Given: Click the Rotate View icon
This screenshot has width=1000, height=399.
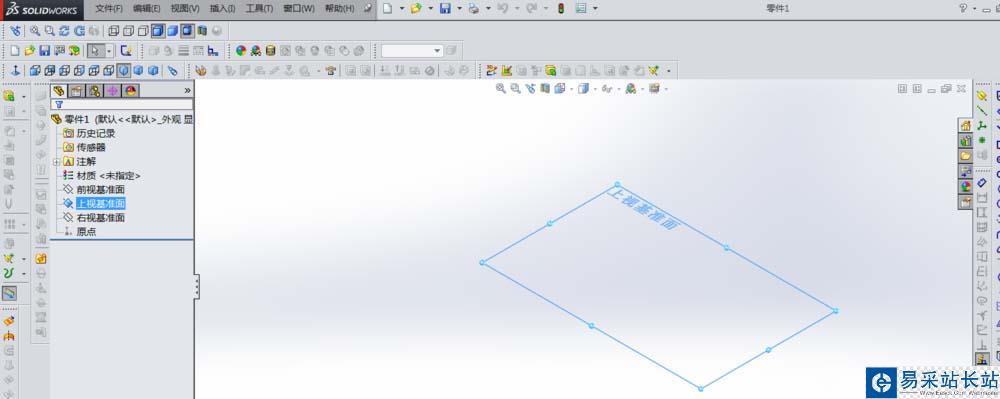Looking at the screenshot, I should pos(64,31).
